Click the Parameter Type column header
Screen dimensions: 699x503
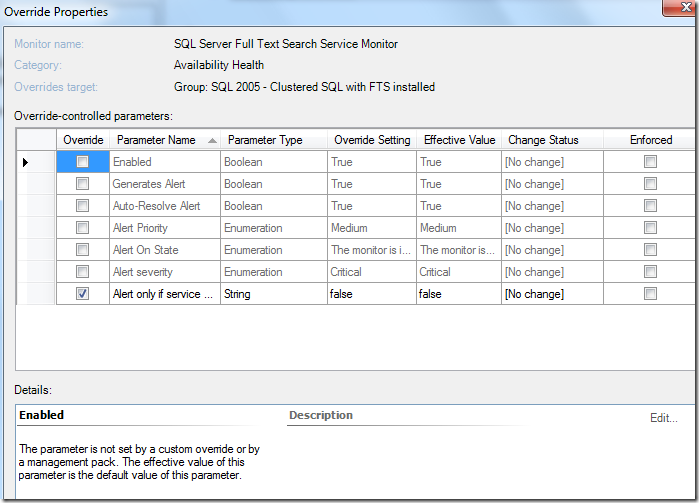pyautogui.click(x=274, y=140)
